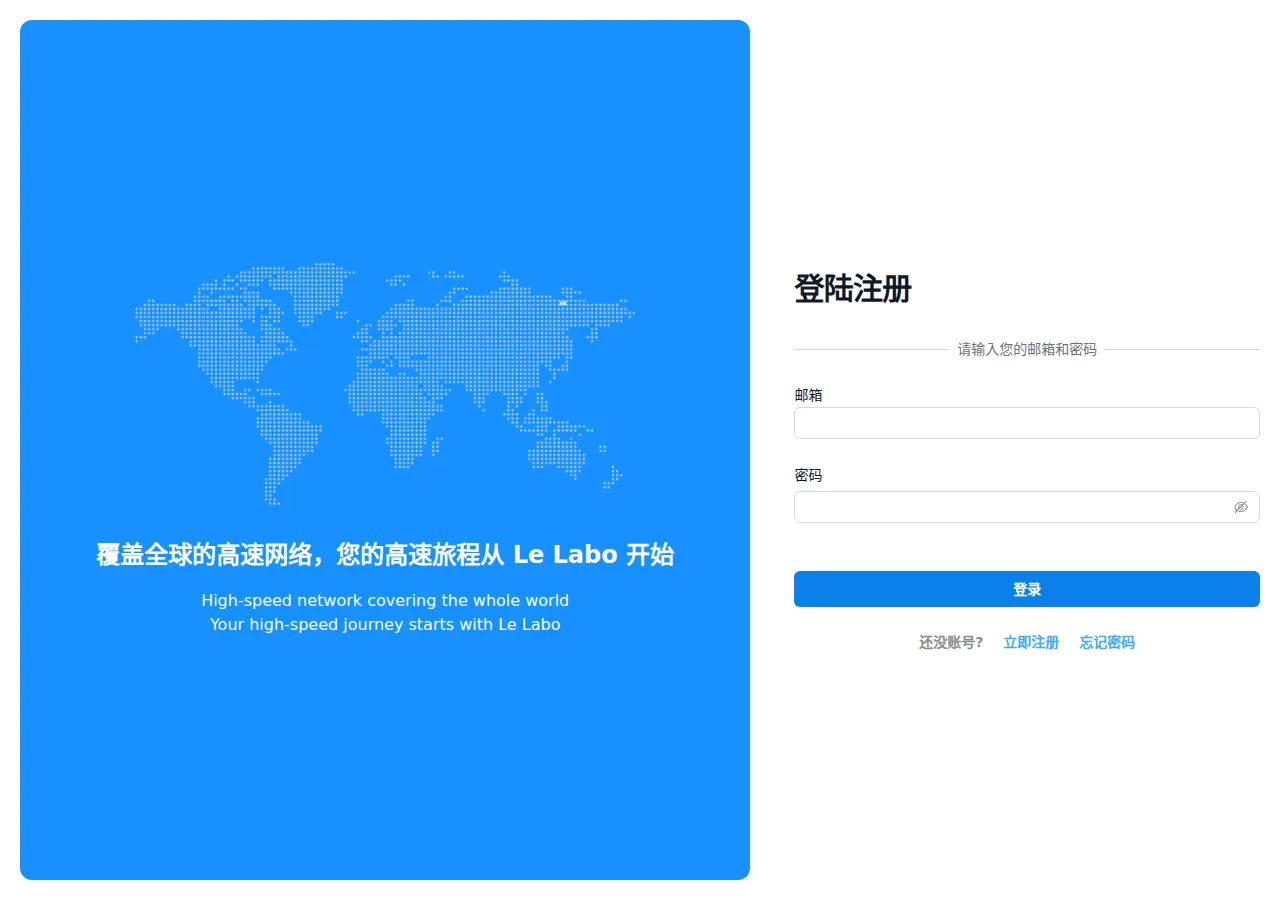Select the "High-speed network covering the whole world" line
Image resolution: width=1284 pixels, height=900 pixels.
point(385,601)
